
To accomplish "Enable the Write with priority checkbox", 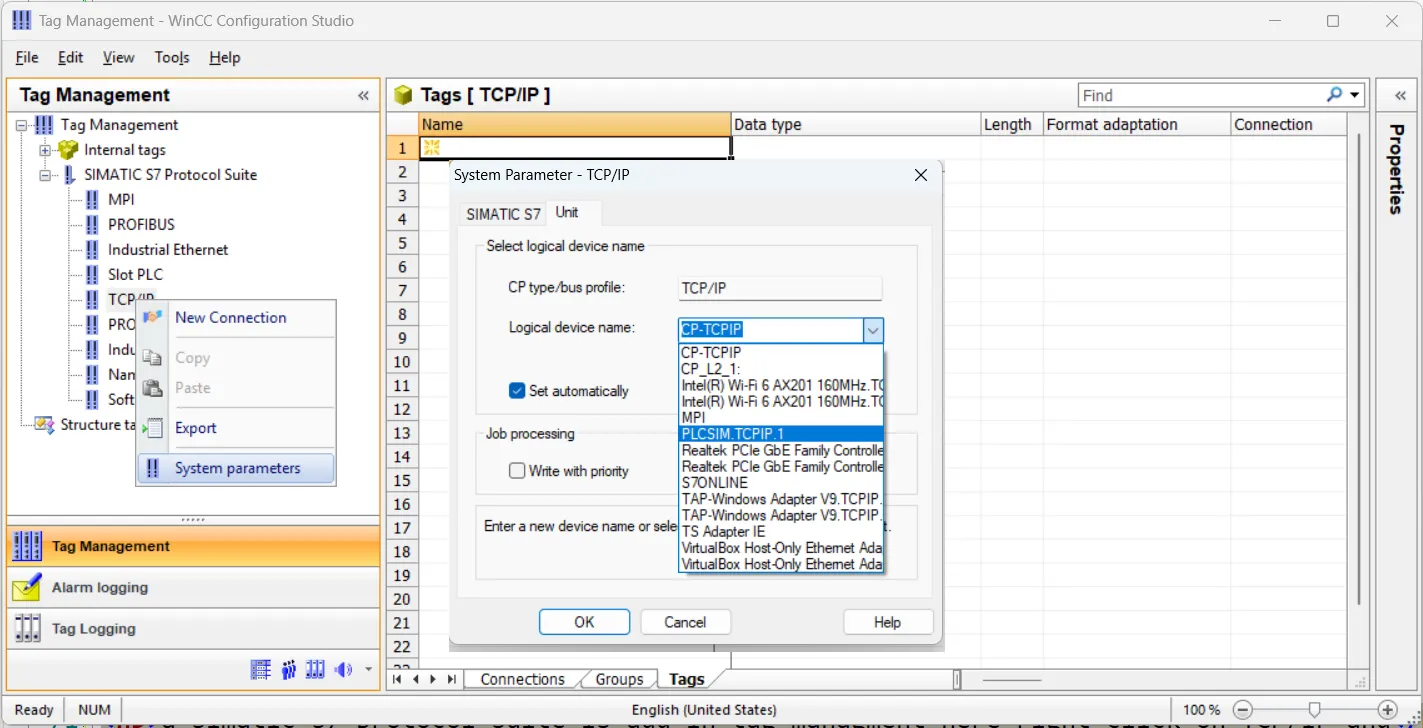I will (517, 471).
